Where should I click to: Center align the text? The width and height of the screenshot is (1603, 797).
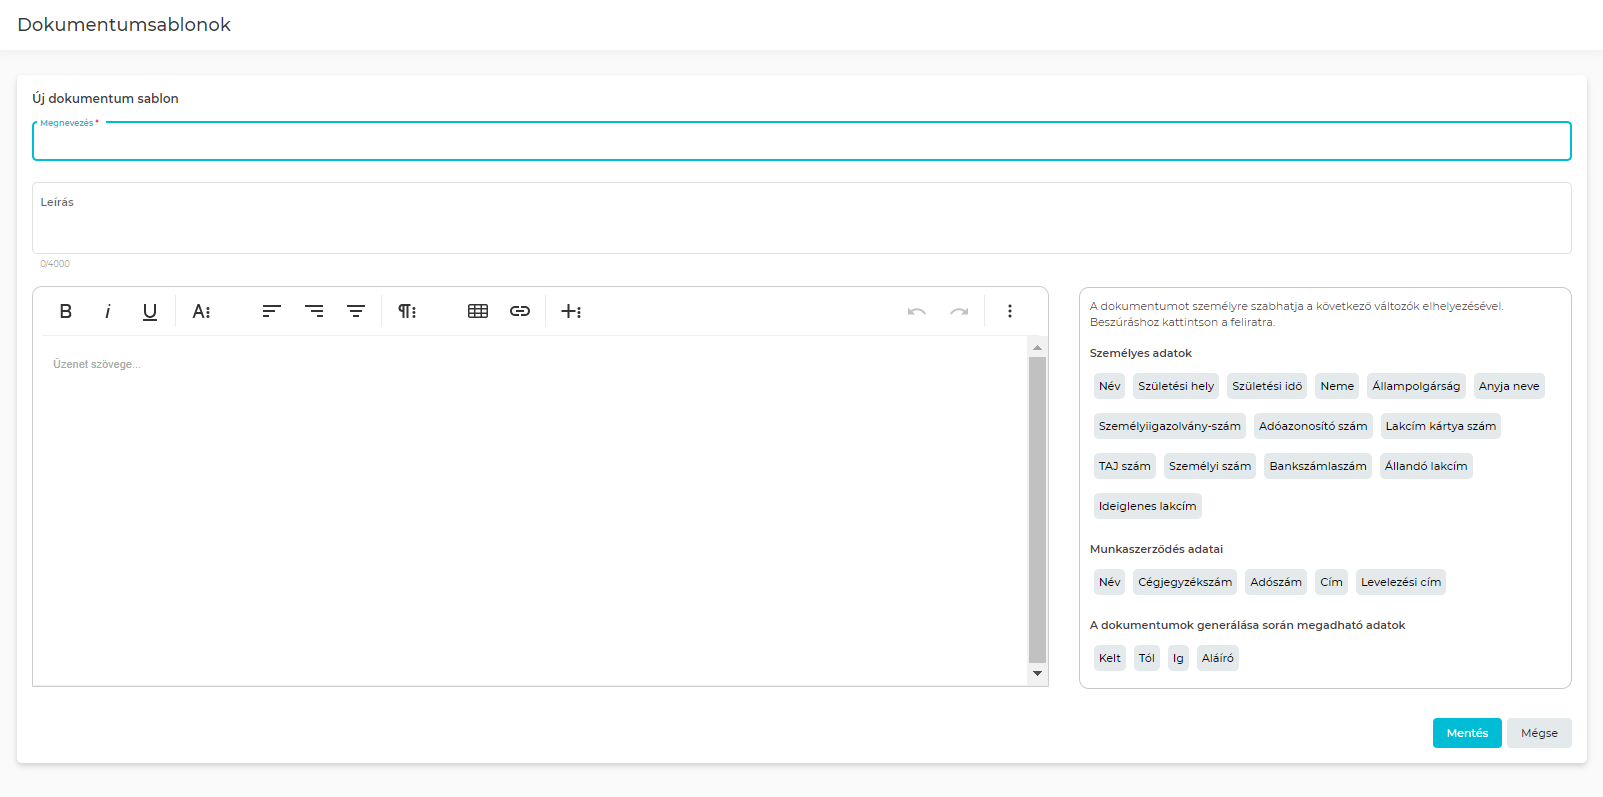click(x=356, y=311)
